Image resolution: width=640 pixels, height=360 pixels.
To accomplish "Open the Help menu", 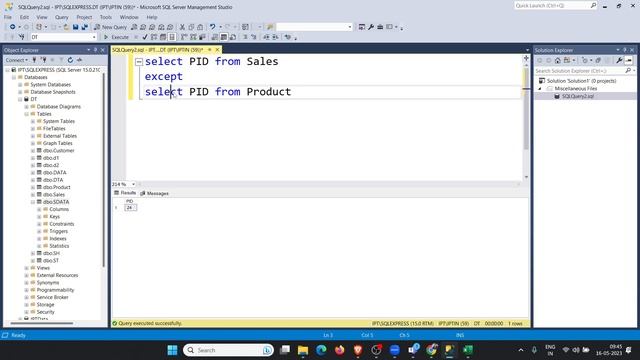I will pos(152,17).
